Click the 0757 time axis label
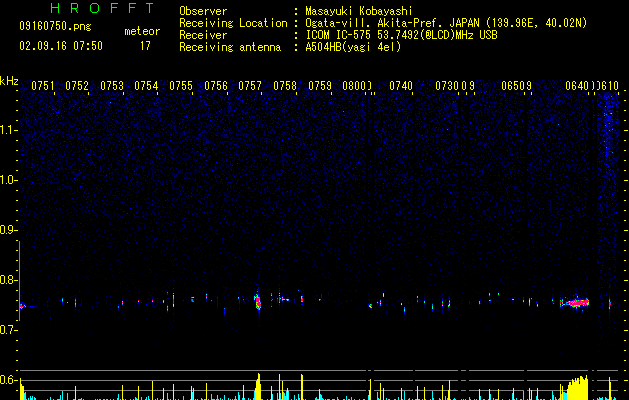This screenshot has width=629, height=400. point(250,86)
